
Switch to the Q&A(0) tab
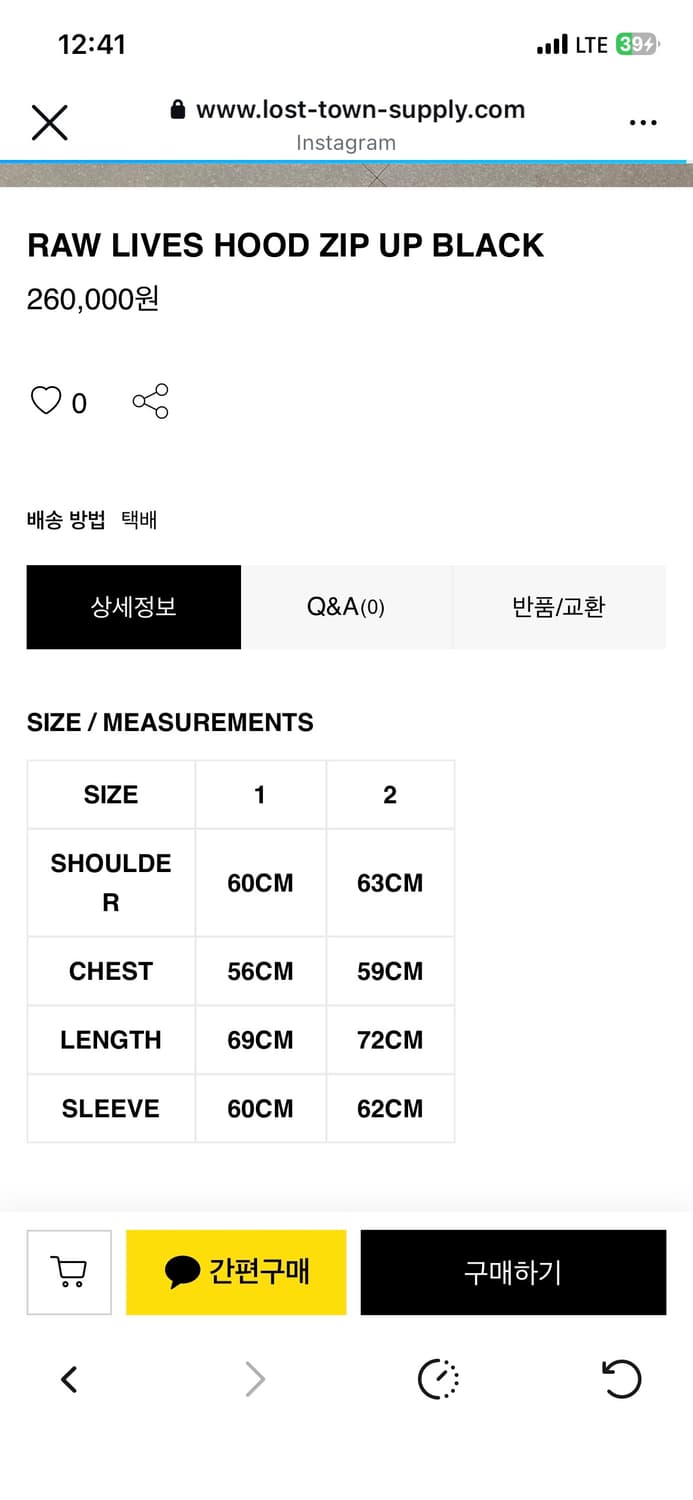point(346,607)
